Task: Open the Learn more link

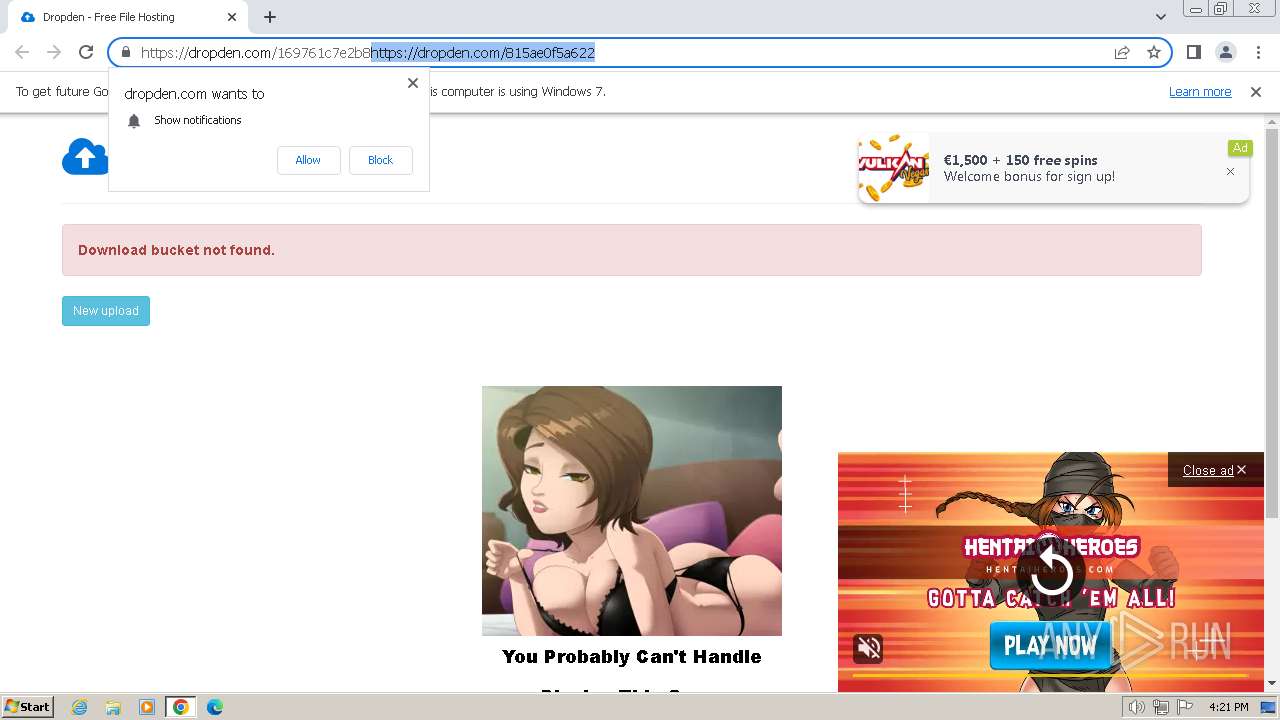Action: click(x=1200, y=92)
